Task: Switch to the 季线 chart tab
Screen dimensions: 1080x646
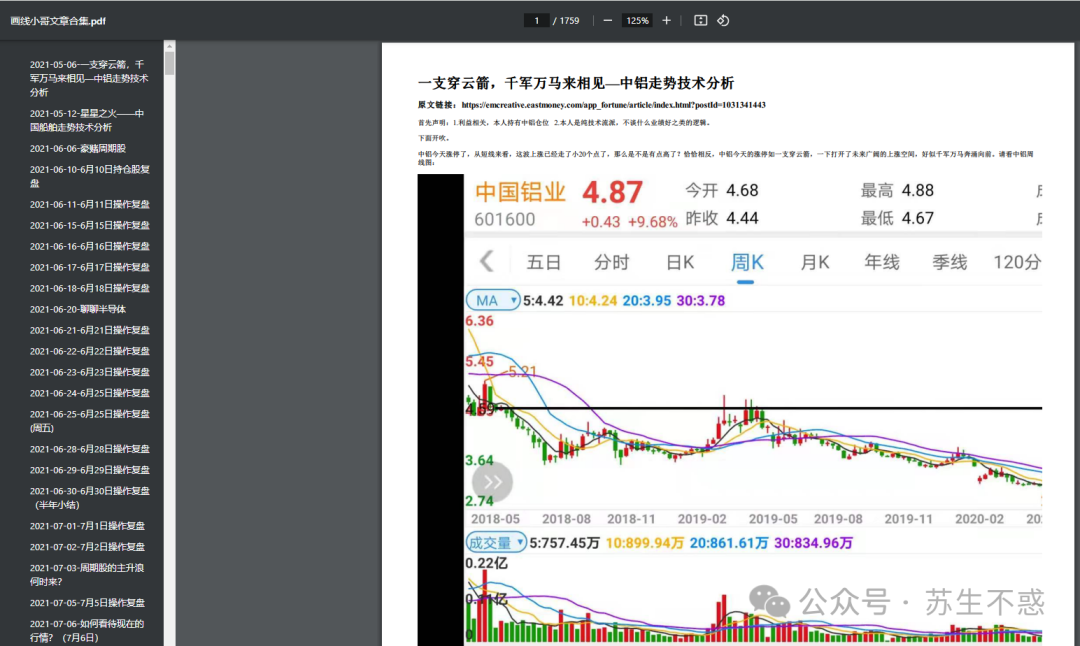Action: [x=949, y=262]
